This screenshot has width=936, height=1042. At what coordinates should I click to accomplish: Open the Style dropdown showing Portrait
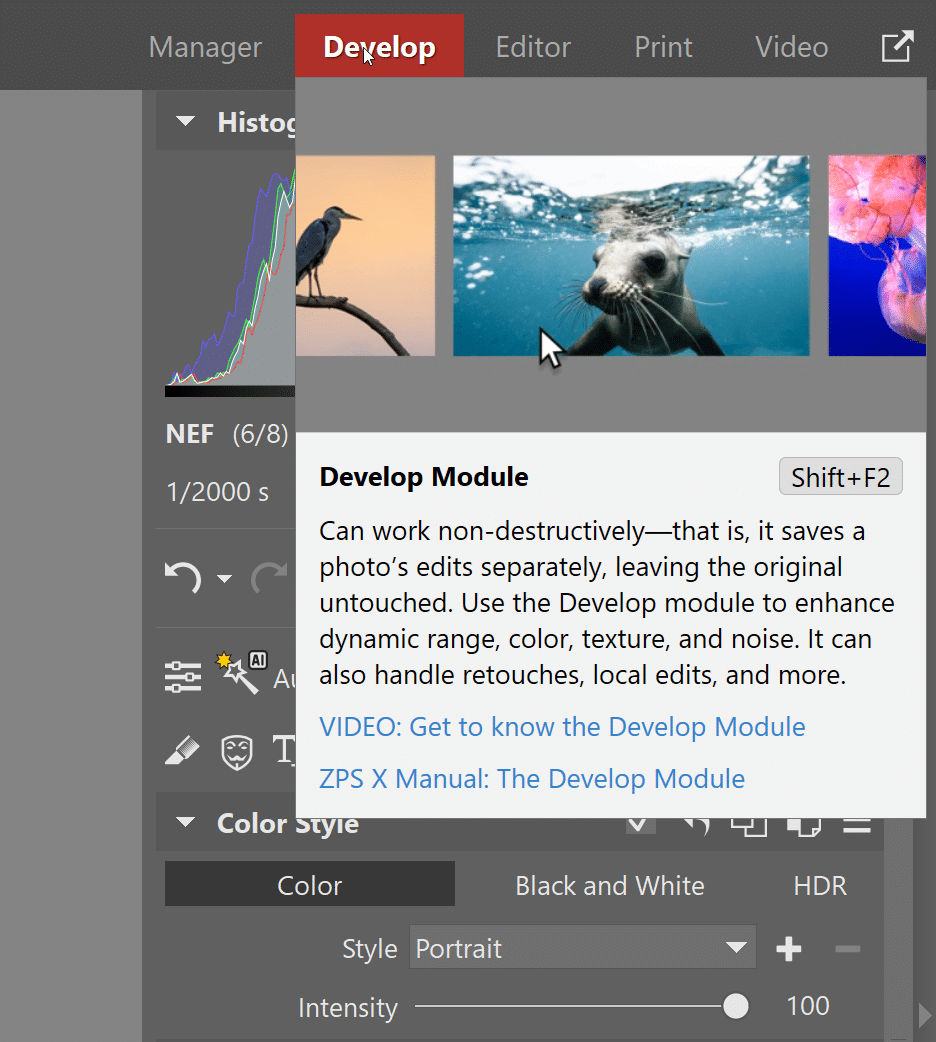(583, 948)
